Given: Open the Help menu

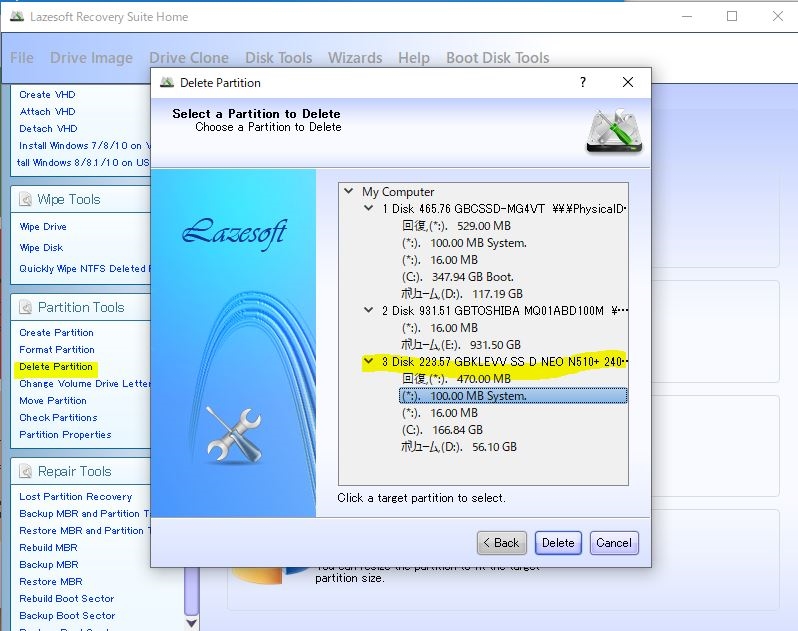Looking at the screenshot, I should pyautogui.click(x=414, y=58).
